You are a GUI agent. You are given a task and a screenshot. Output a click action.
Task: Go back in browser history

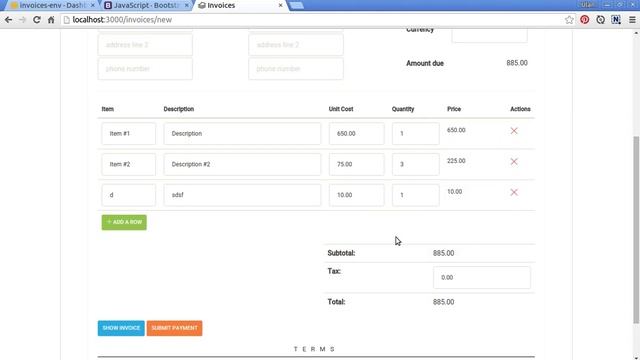coord(9,20)
